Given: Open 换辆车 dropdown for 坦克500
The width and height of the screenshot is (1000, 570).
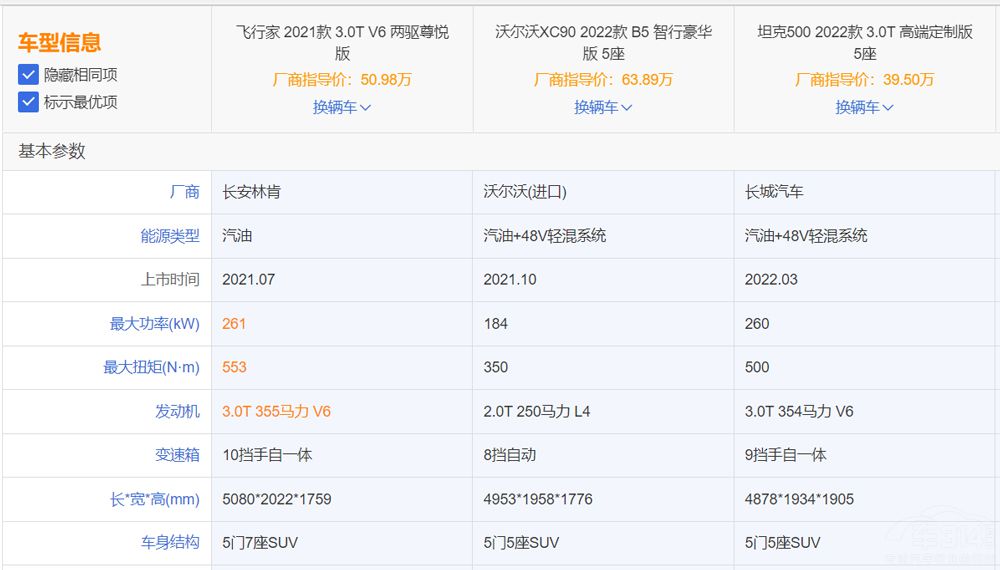Looking at the screenshot, I should point(865,107).
